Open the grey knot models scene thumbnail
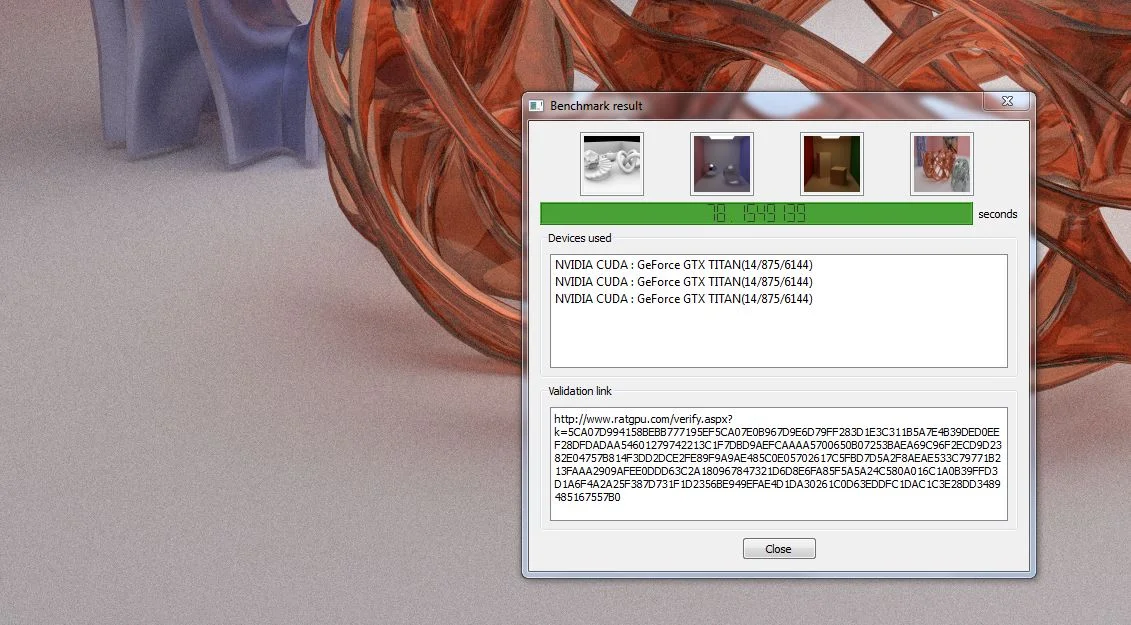Viewport: 1131px width, 625px height. (612, 164)
